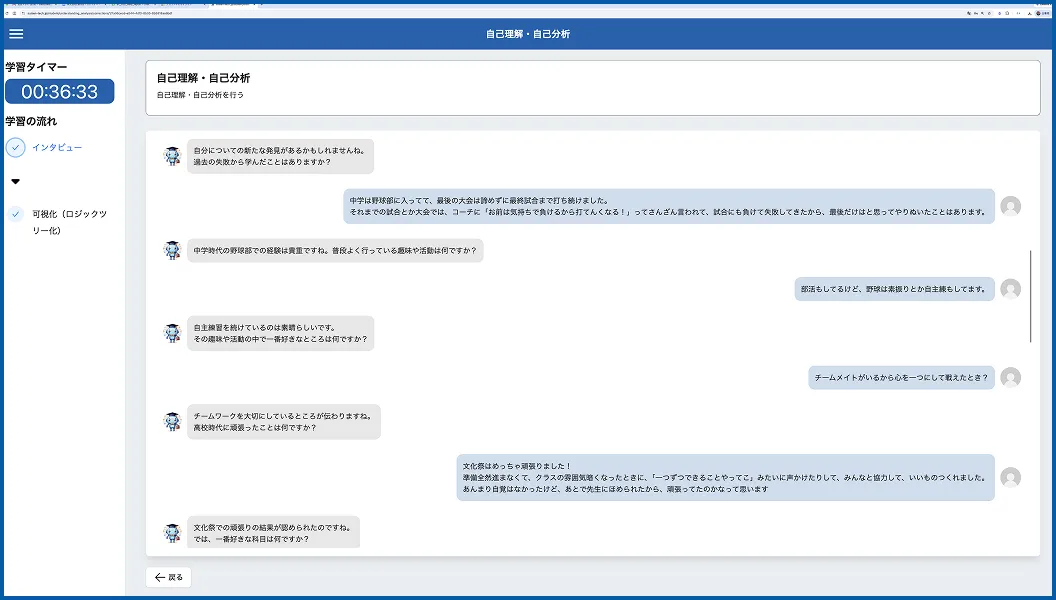Click robot avatar beside 中学時代の野球部 message
1056x600 pixels.
click(x=172, y=250)
